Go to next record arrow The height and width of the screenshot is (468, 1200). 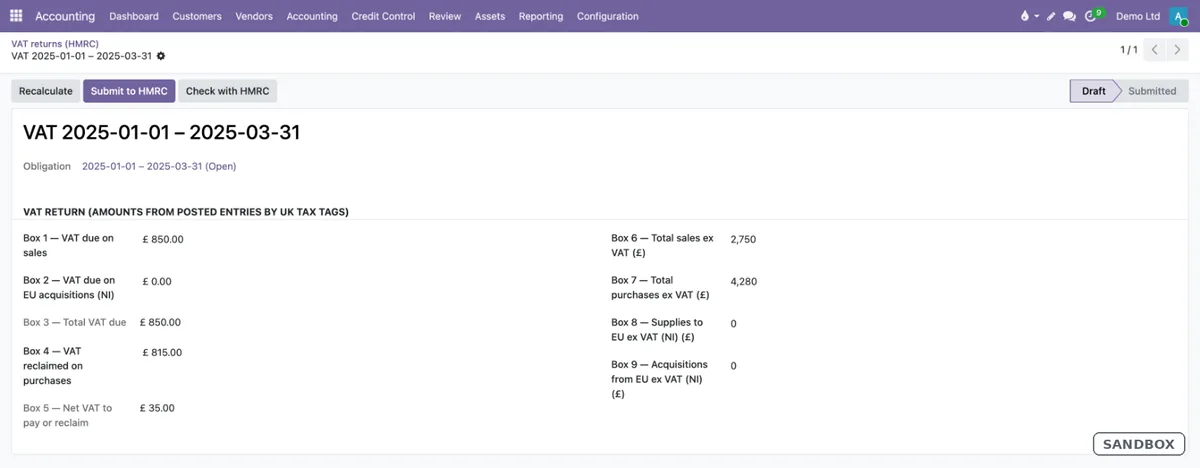[1178, 49]
